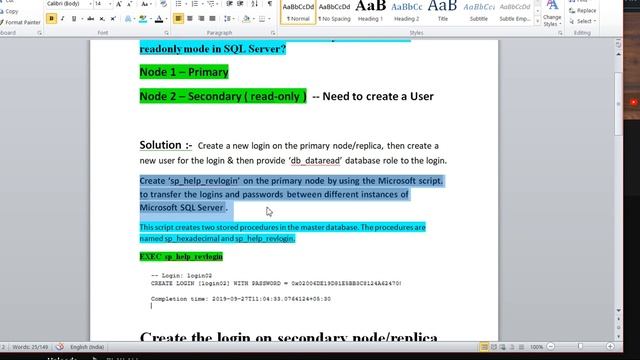The height and width of the screenshot is (360, 640).
Task: Show paragraph marks with pilcrow icon
Action: pyautogui.click(x=270, y=4)
